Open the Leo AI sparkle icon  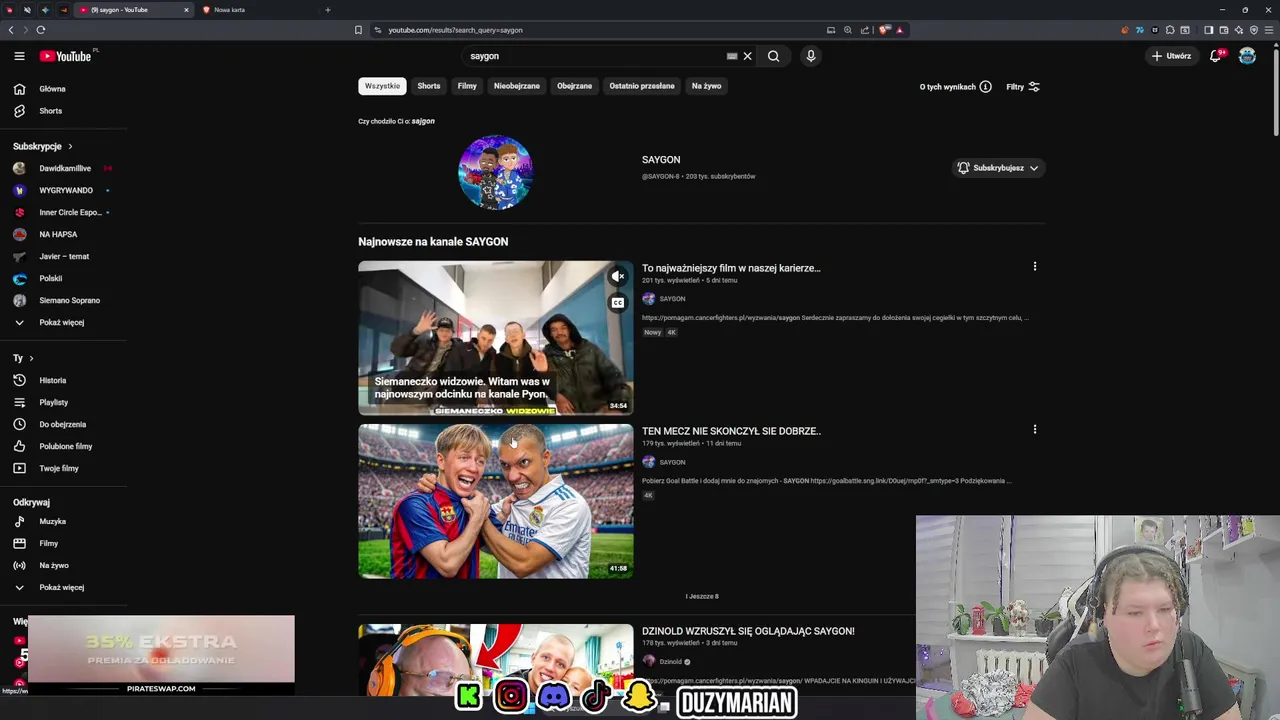tap(1238, 30)
